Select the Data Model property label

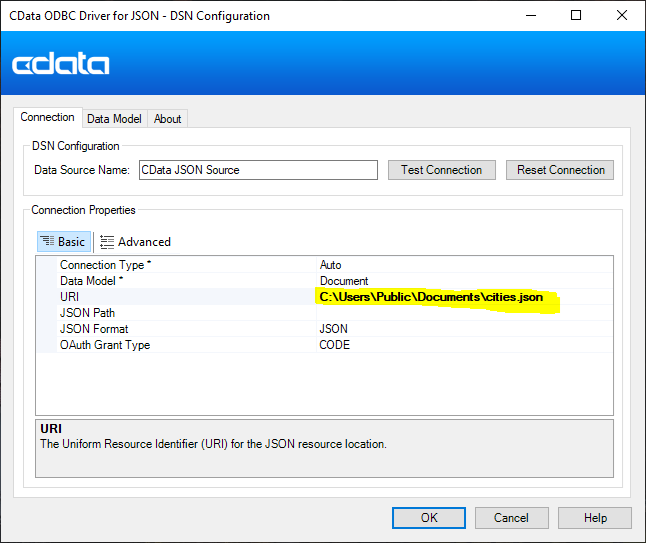[91, 281]
